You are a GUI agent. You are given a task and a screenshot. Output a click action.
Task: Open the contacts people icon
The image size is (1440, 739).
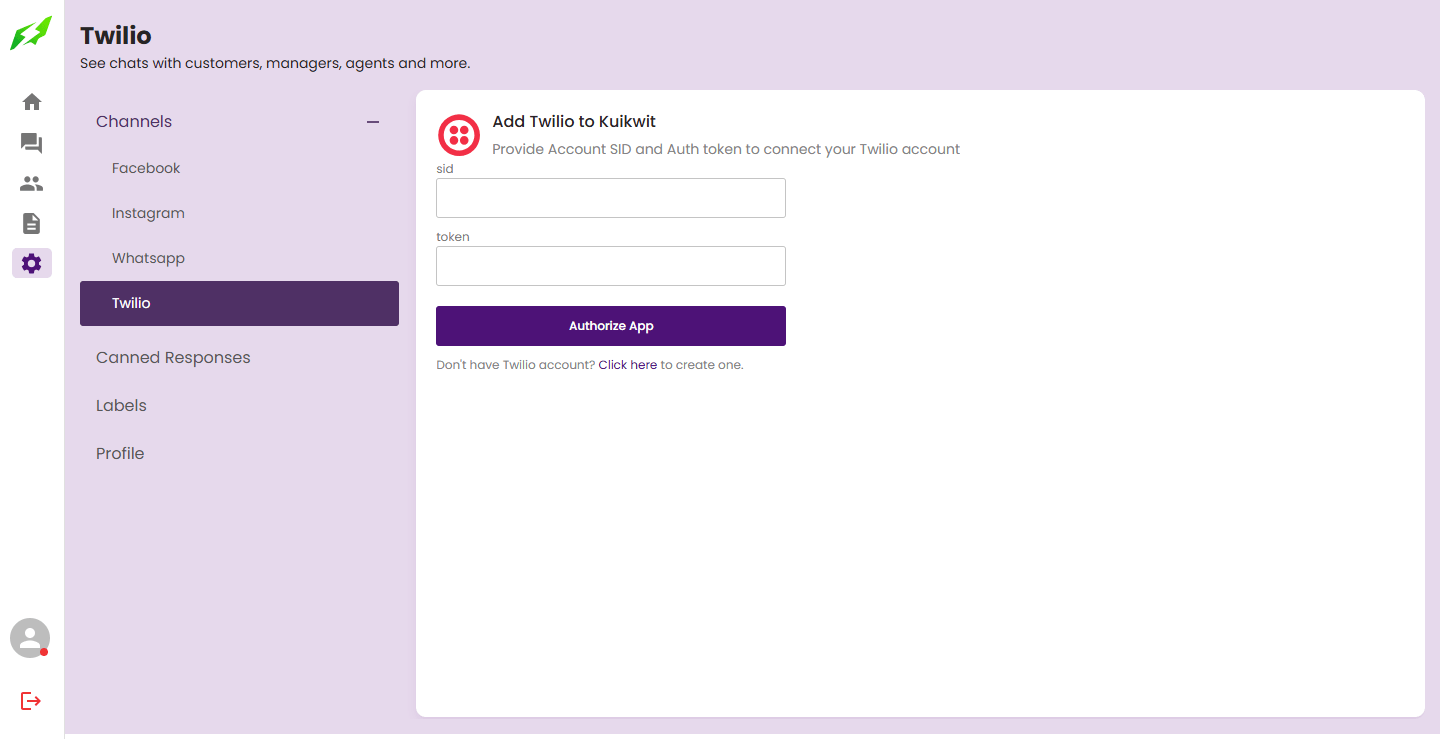click(32, 184)
